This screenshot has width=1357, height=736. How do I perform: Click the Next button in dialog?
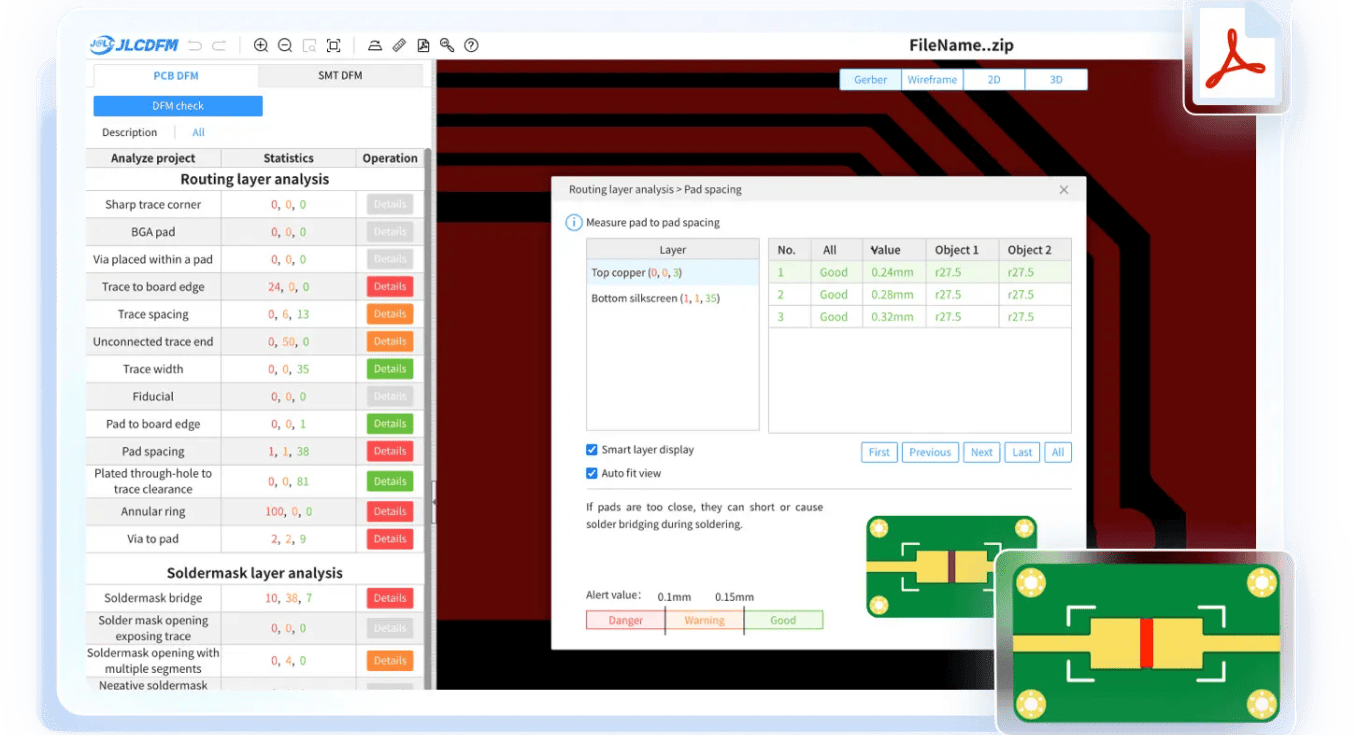pos(982,452)
